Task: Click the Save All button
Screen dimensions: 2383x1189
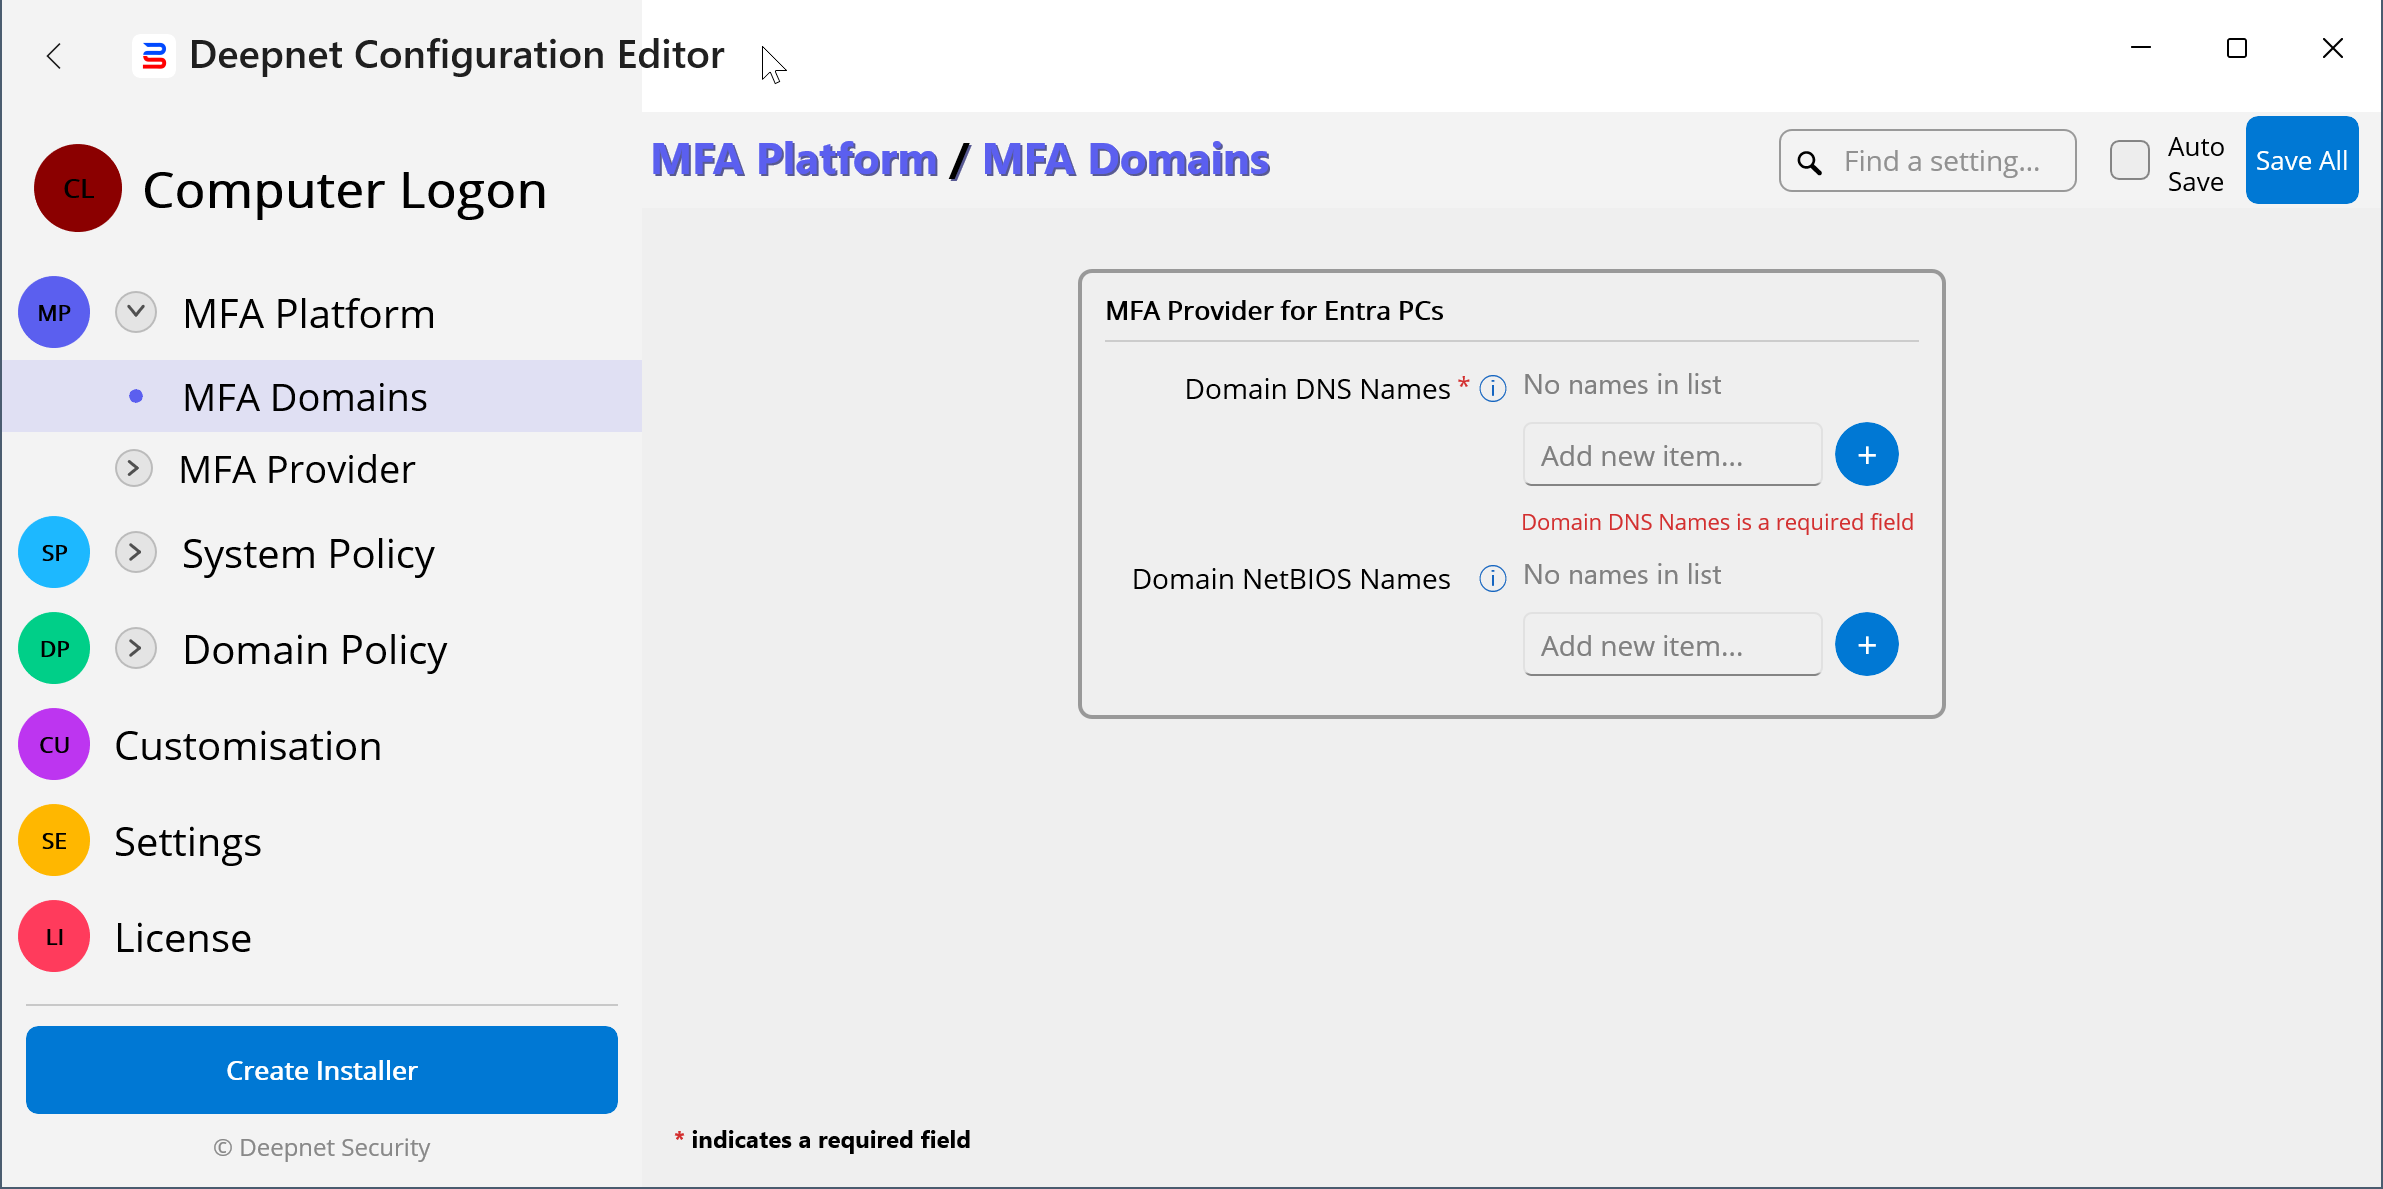Action: [2301, 161]
